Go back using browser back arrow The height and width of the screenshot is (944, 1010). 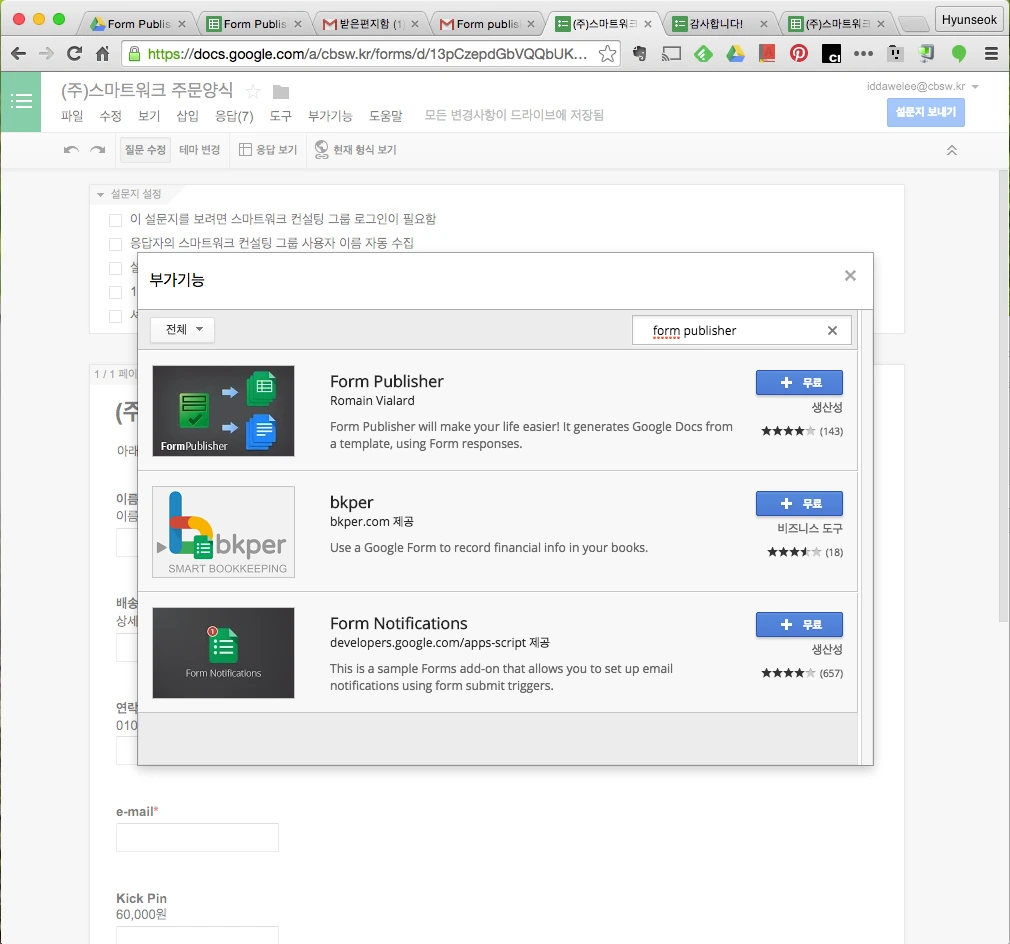tap(19, 53)
